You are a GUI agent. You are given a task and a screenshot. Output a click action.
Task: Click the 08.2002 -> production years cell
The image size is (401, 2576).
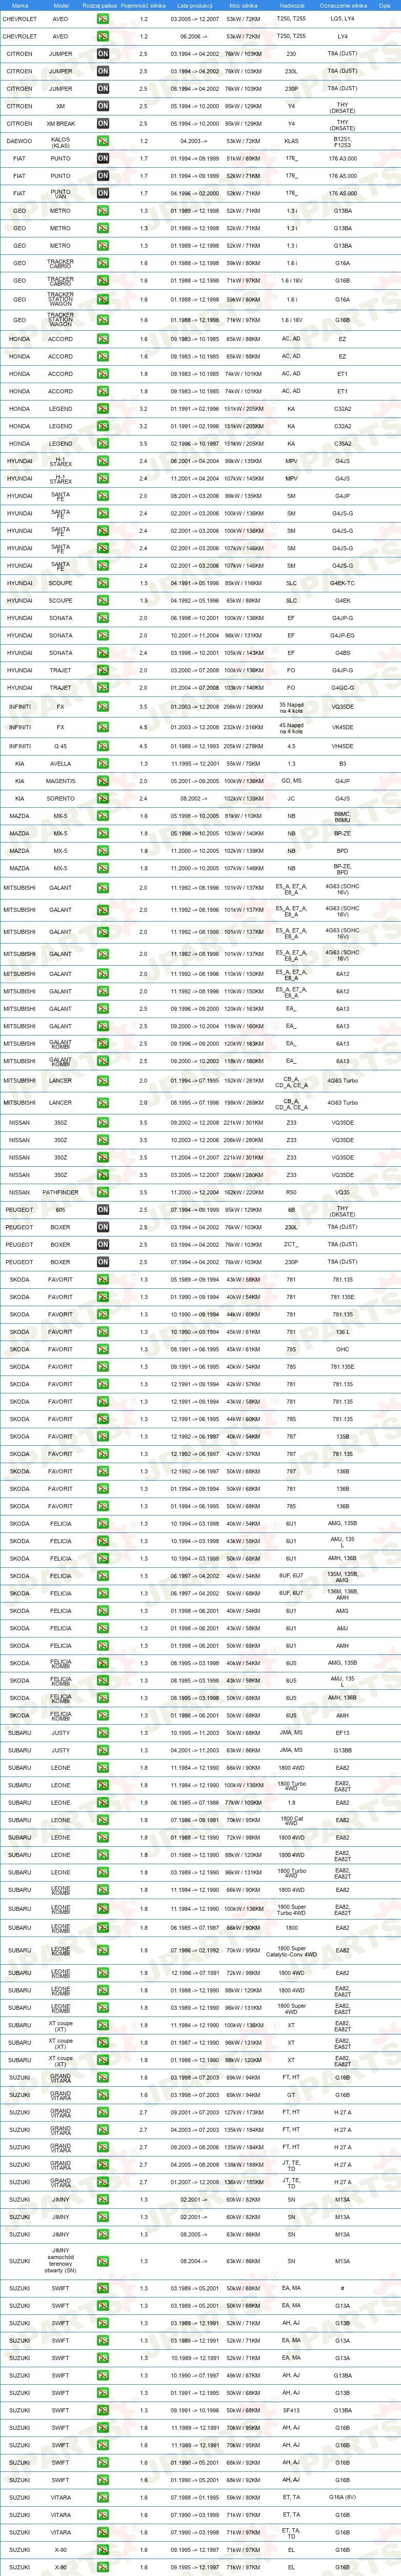(195, 799)
